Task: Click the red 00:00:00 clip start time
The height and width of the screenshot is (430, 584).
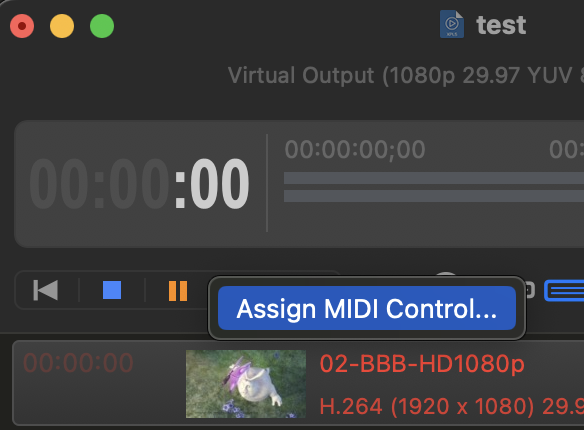Action: coord(78,363)
